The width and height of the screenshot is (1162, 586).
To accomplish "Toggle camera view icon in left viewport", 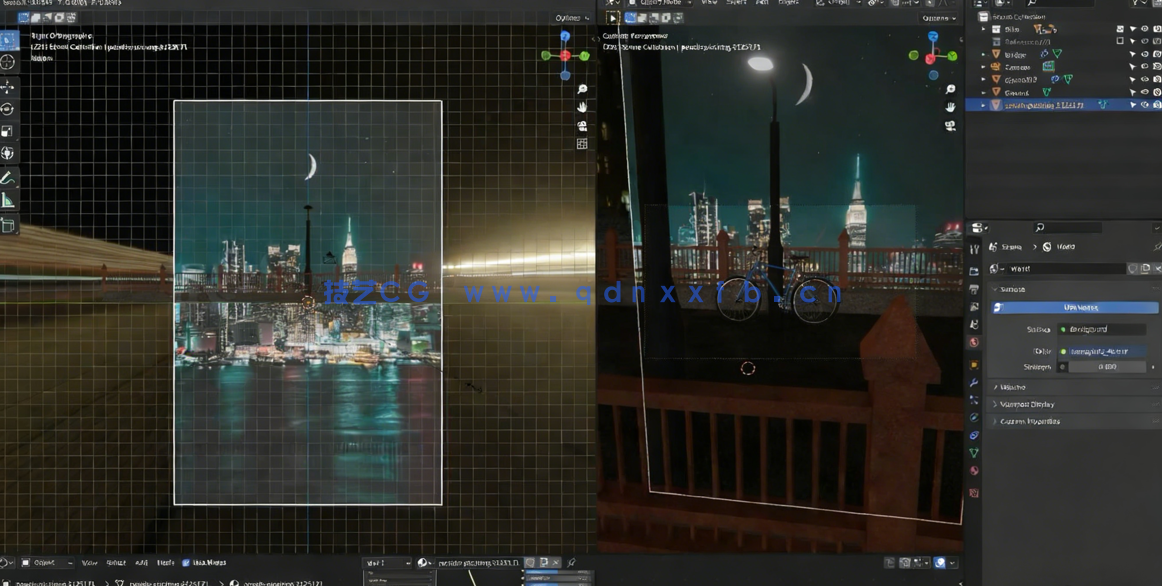I will pyautogui.click(x=582, y=126).
